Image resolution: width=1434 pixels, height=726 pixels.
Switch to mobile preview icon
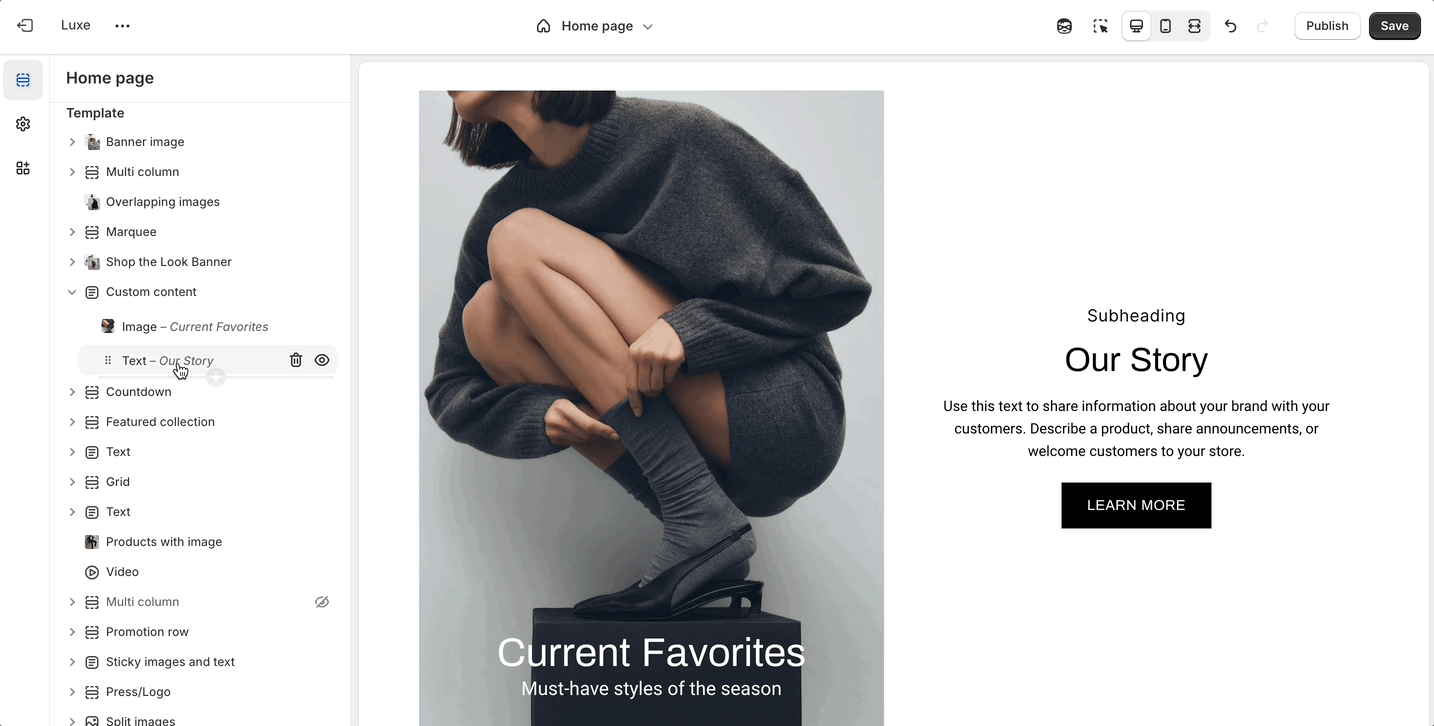pyautogui.click(x=1166, y=26)
